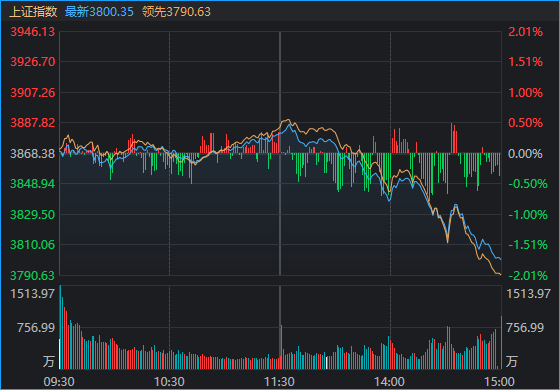Click the 11:30 time axis marker
Viewport: 560px width, 390px height.
(280, 382)
